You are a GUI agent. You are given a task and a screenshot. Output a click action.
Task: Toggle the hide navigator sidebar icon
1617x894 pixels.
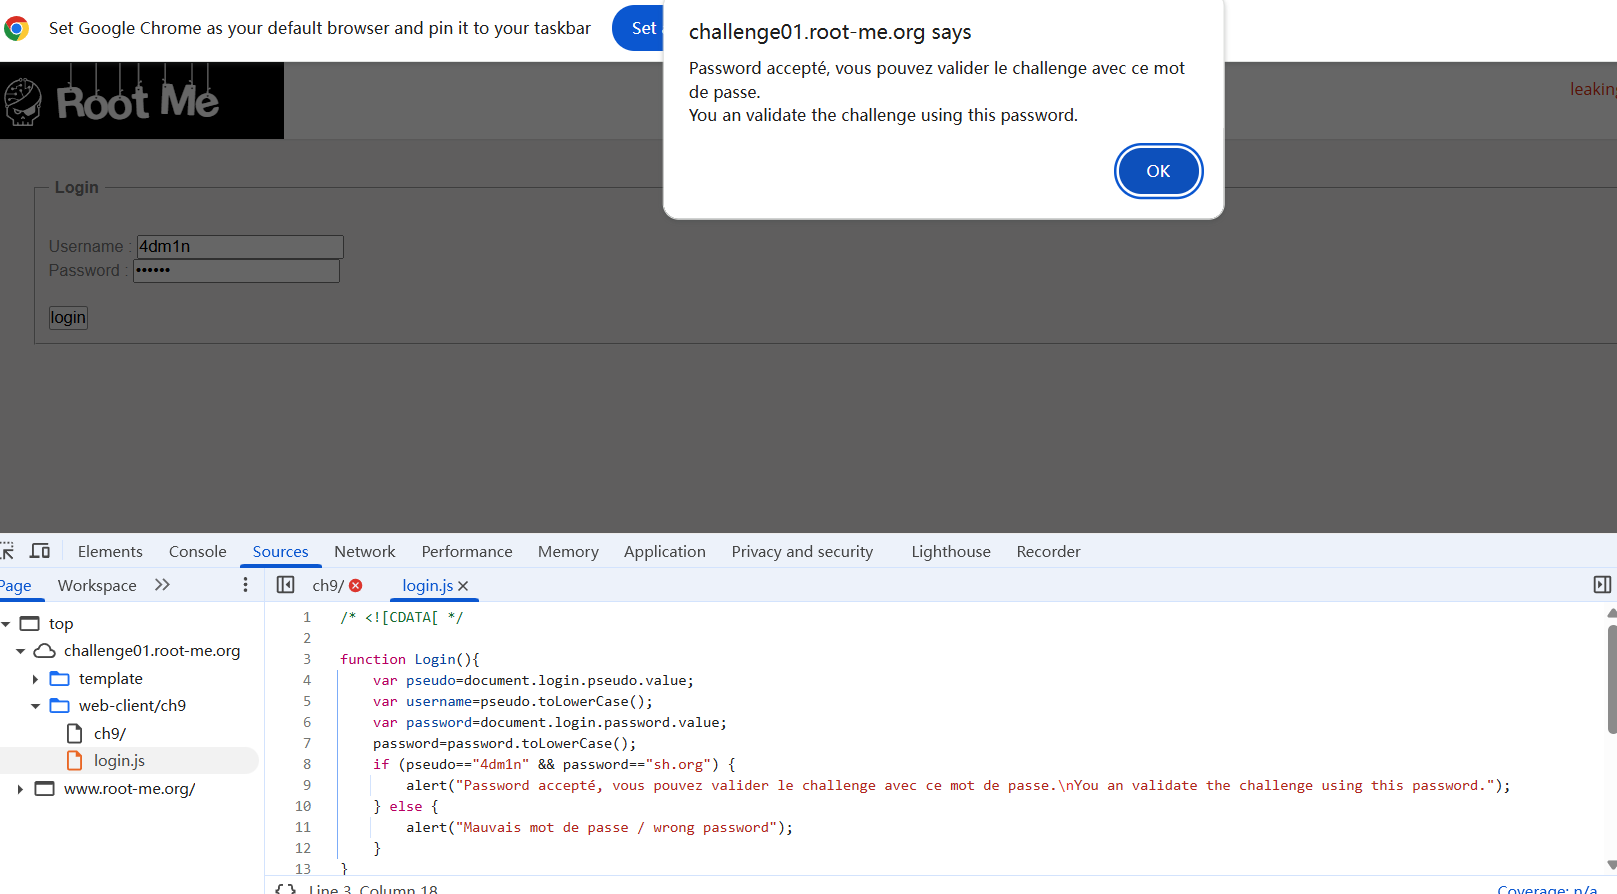(285, 585)
